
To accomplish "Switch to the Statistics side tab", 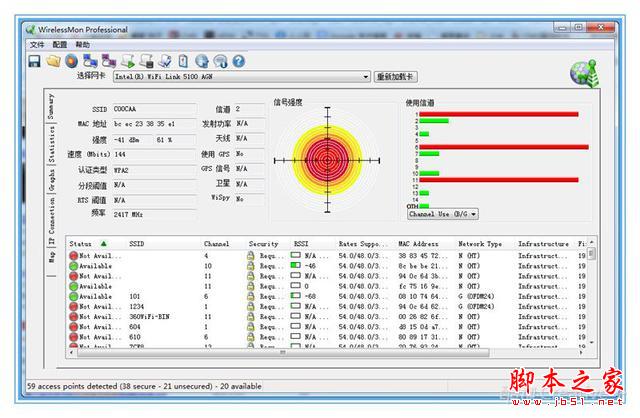I will click(51, 144).
